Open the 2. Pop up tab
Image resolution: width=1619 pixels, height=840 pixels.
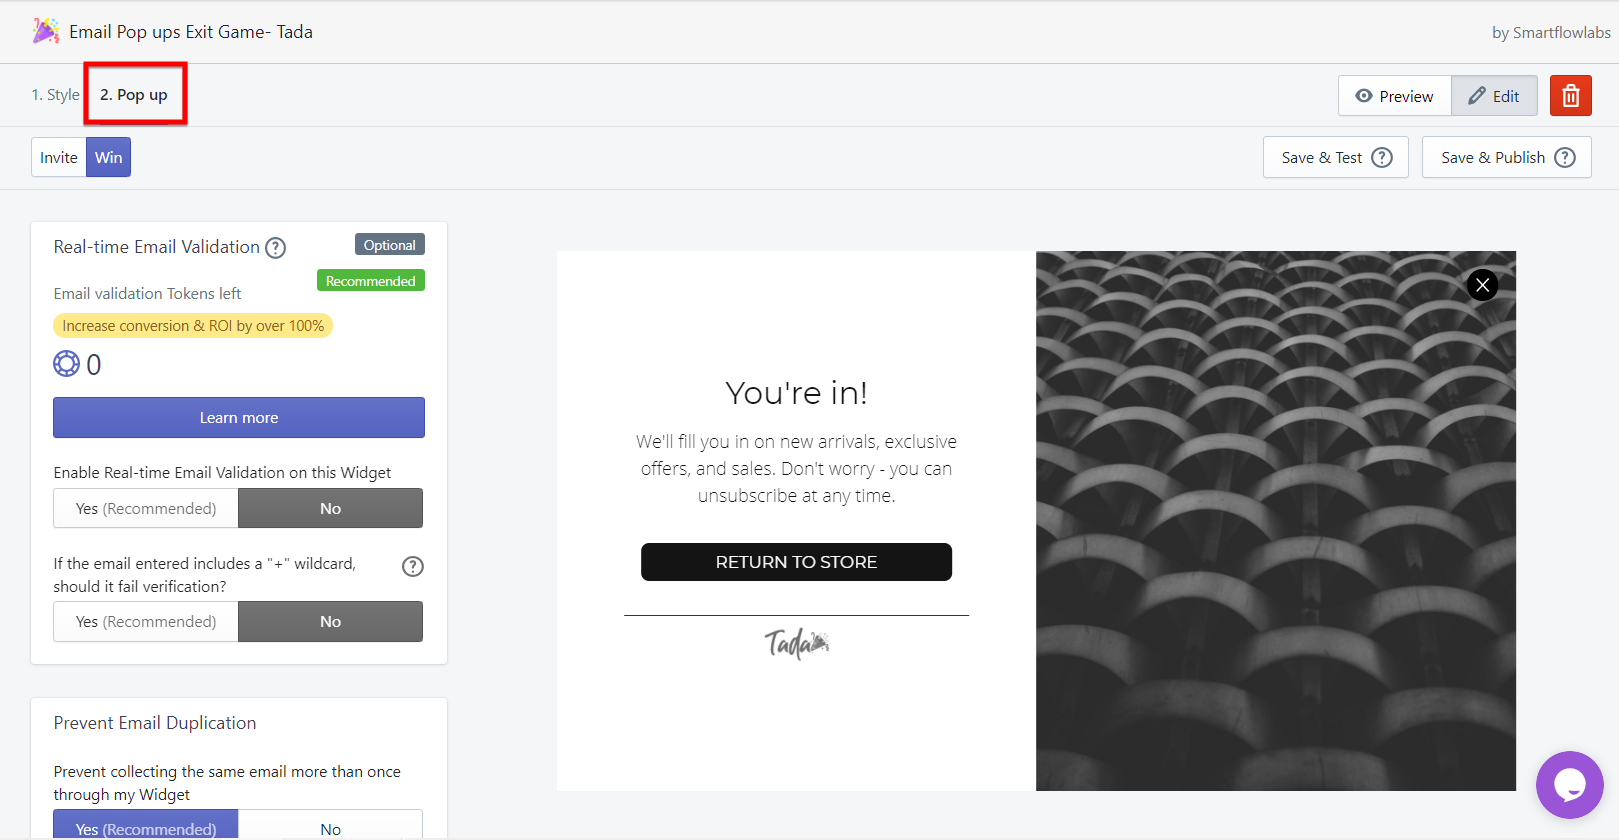[134, 95]
